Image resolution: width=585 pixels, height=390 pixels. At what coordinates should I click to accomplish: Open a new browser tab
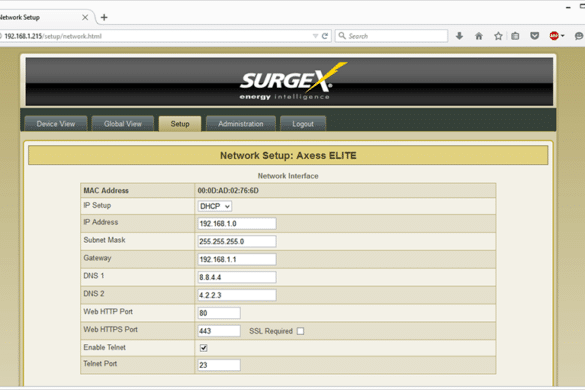[104, 17]
